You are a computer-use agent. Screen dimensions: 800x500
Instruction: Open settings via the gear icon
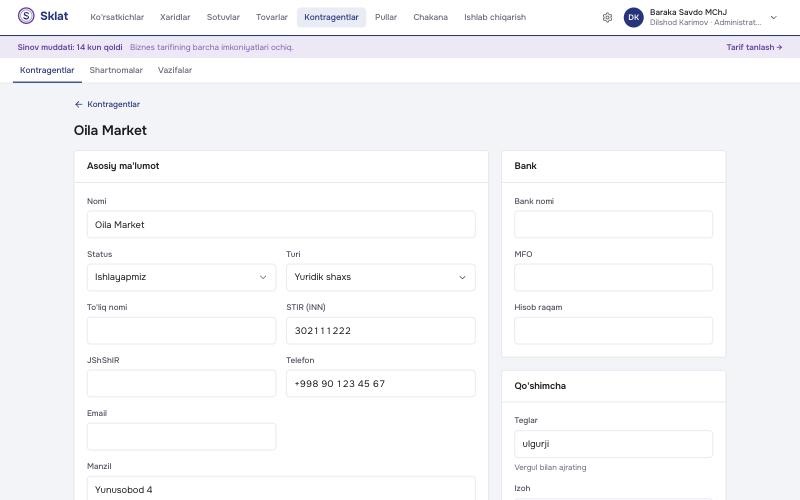coord(607,17)
